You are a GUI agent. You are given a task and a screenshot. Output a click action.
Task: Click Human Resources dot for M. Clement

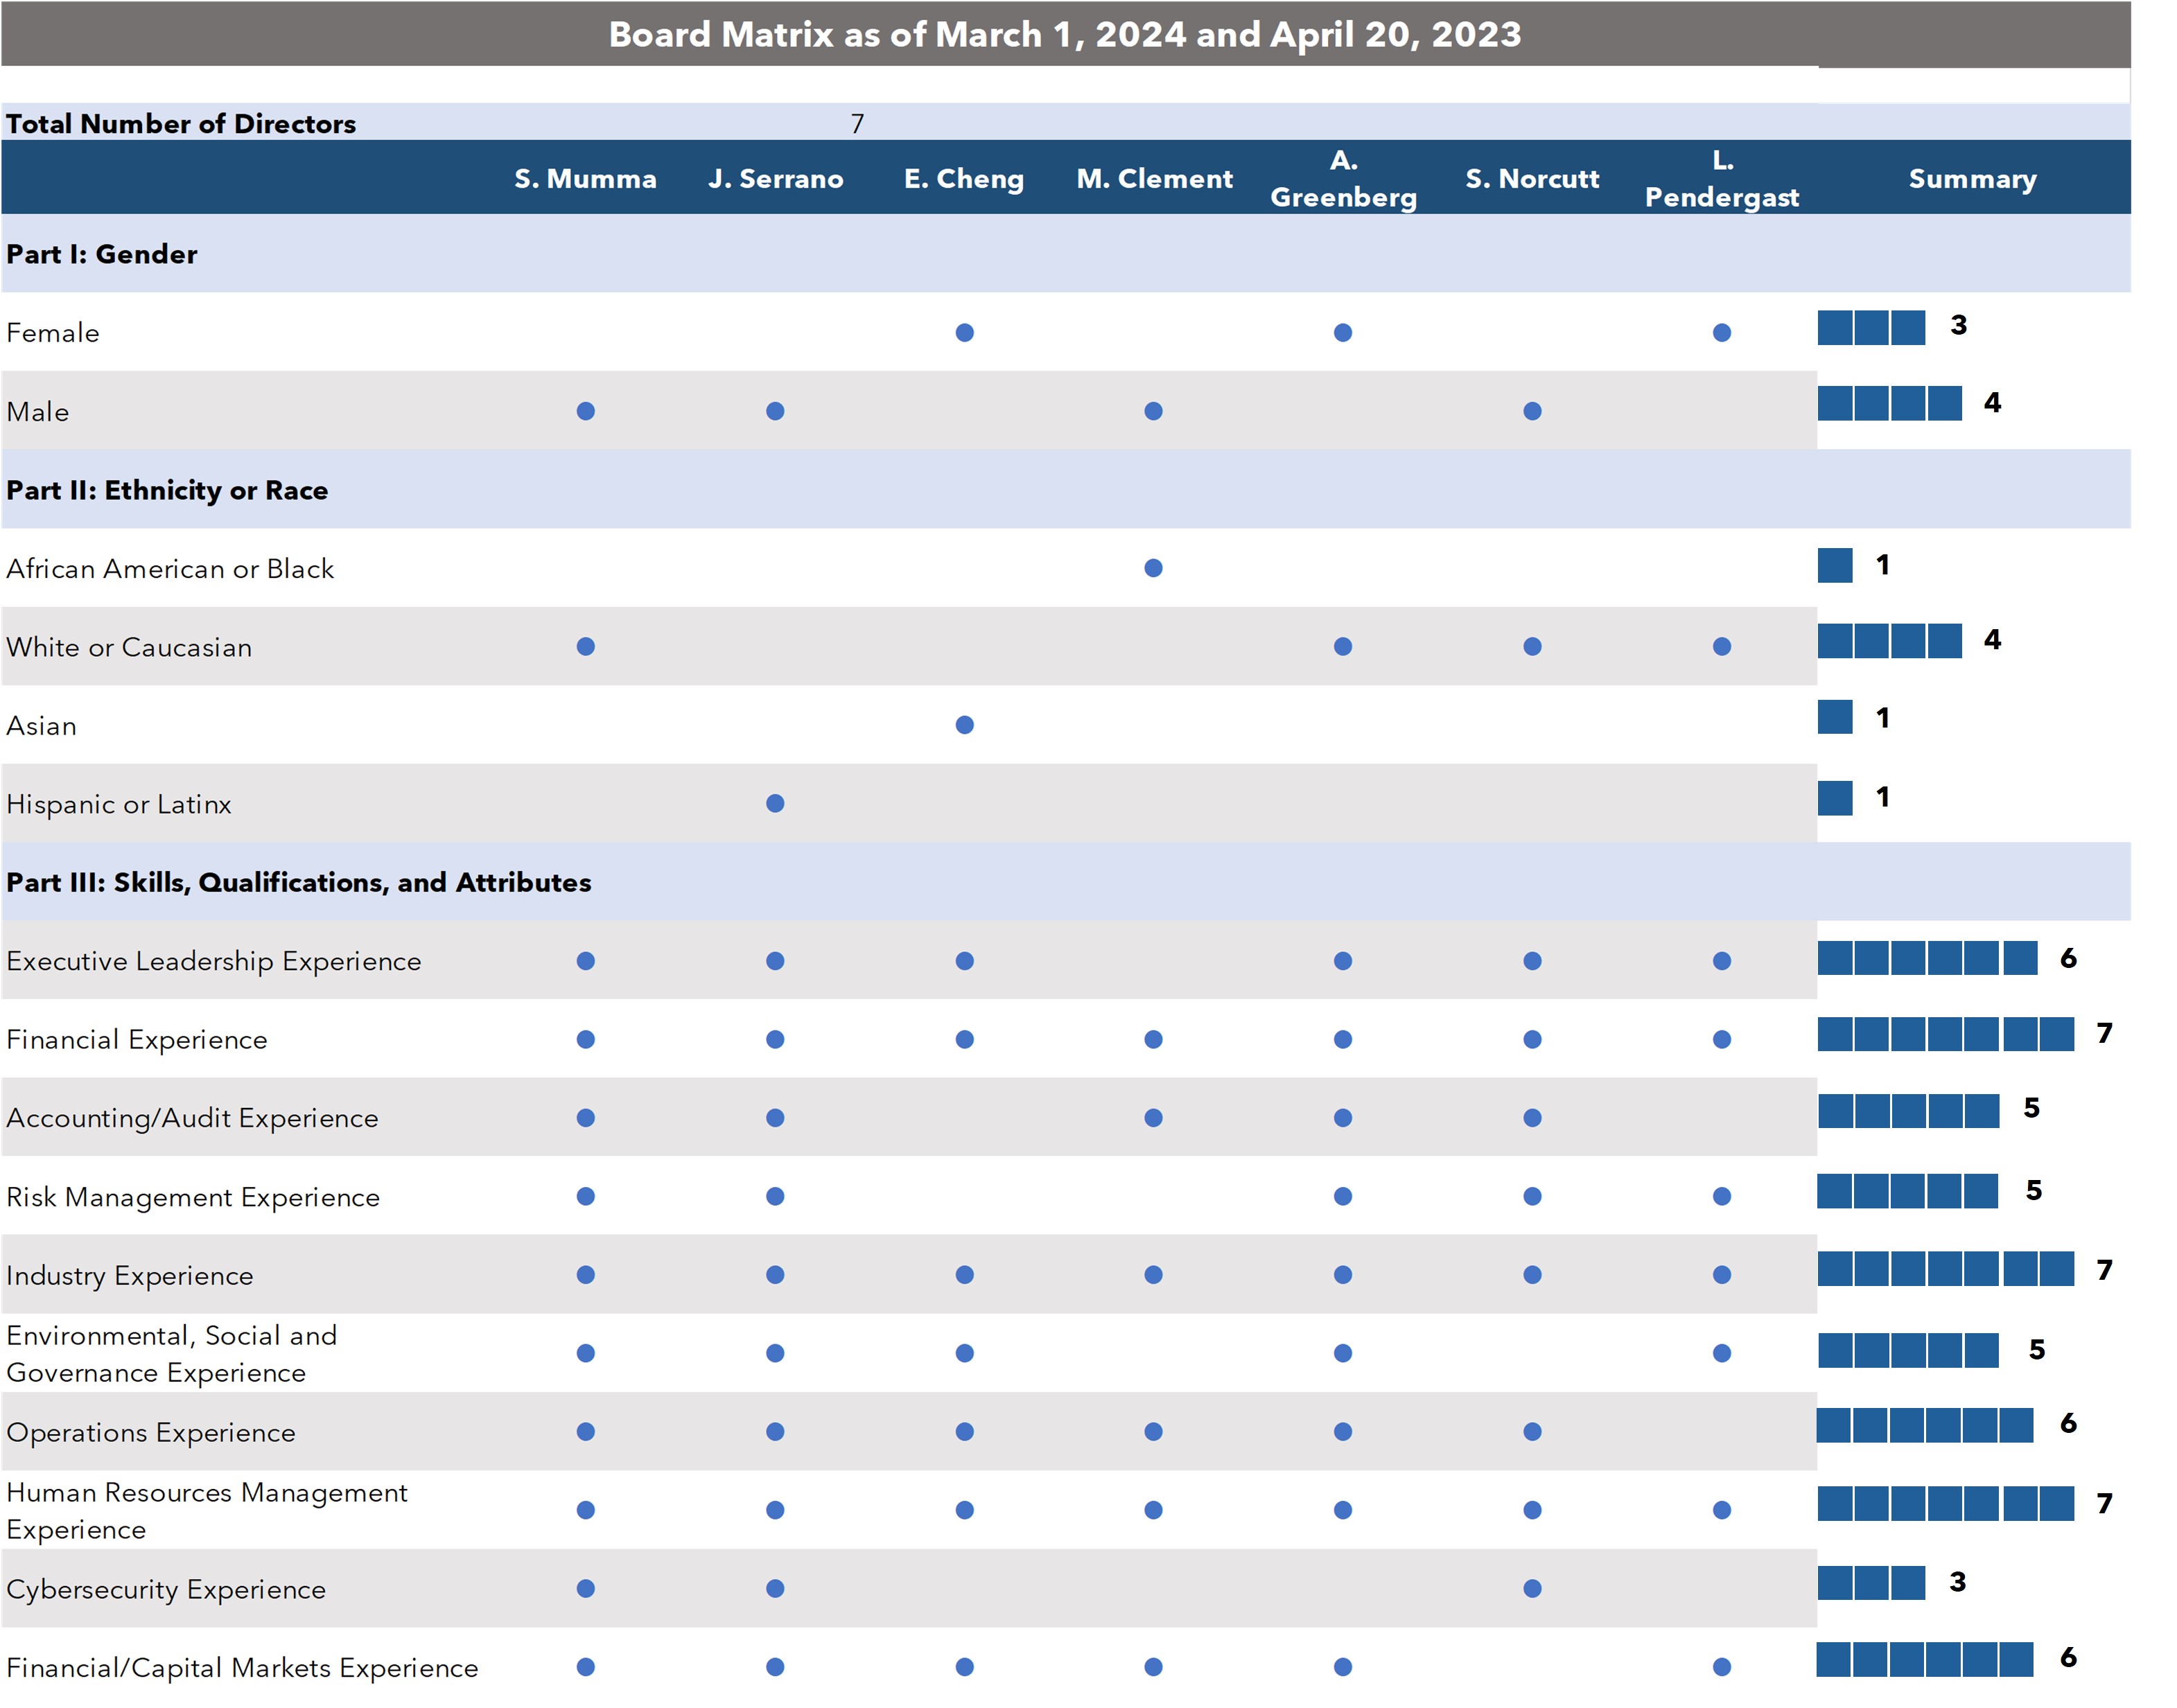[x=1153, y=1510]
